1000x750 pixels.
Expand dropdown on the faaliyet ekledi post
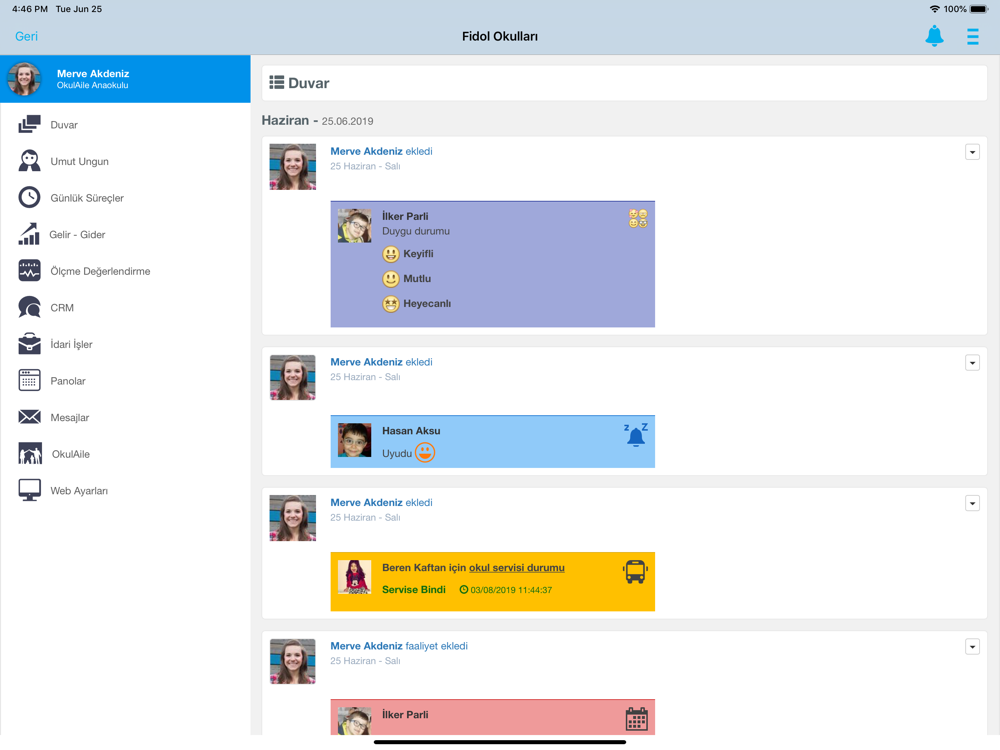(x=972, y=647)
